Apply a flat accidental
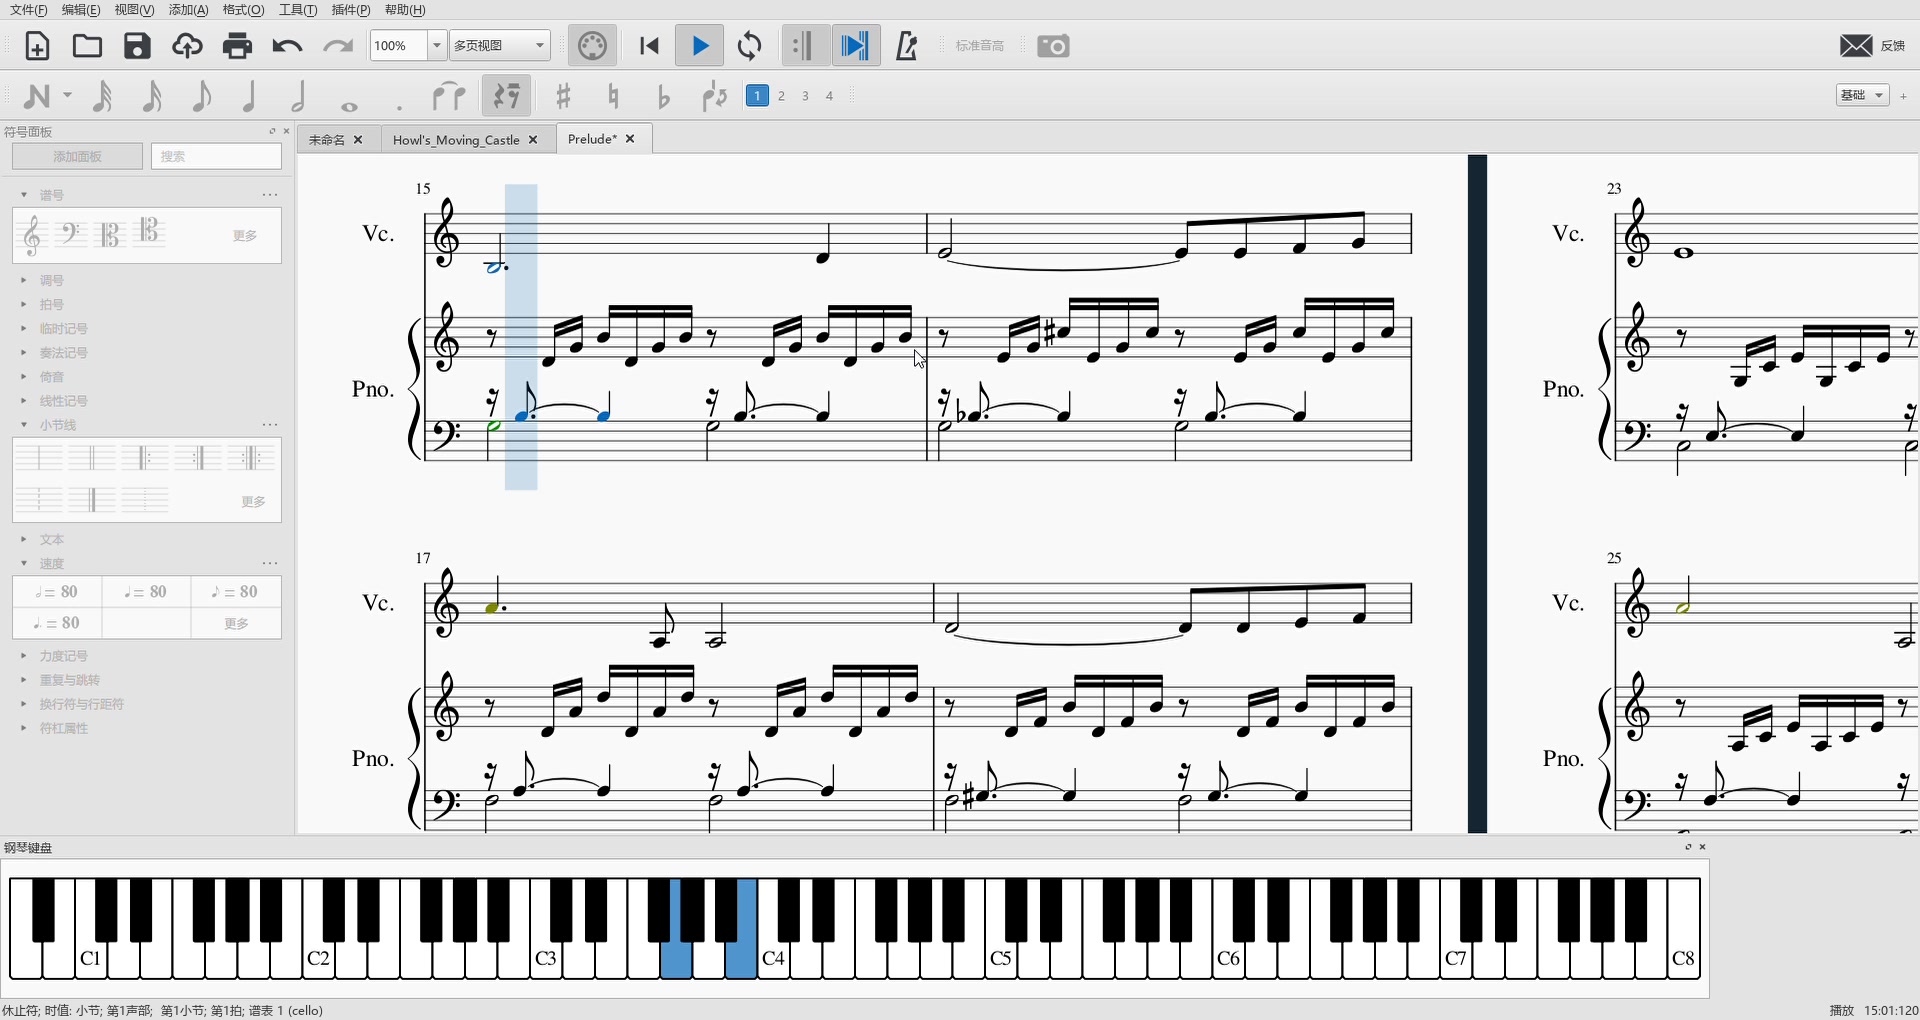Image resolution: width=1920 pixels, height=1020 pixels. 663,96
